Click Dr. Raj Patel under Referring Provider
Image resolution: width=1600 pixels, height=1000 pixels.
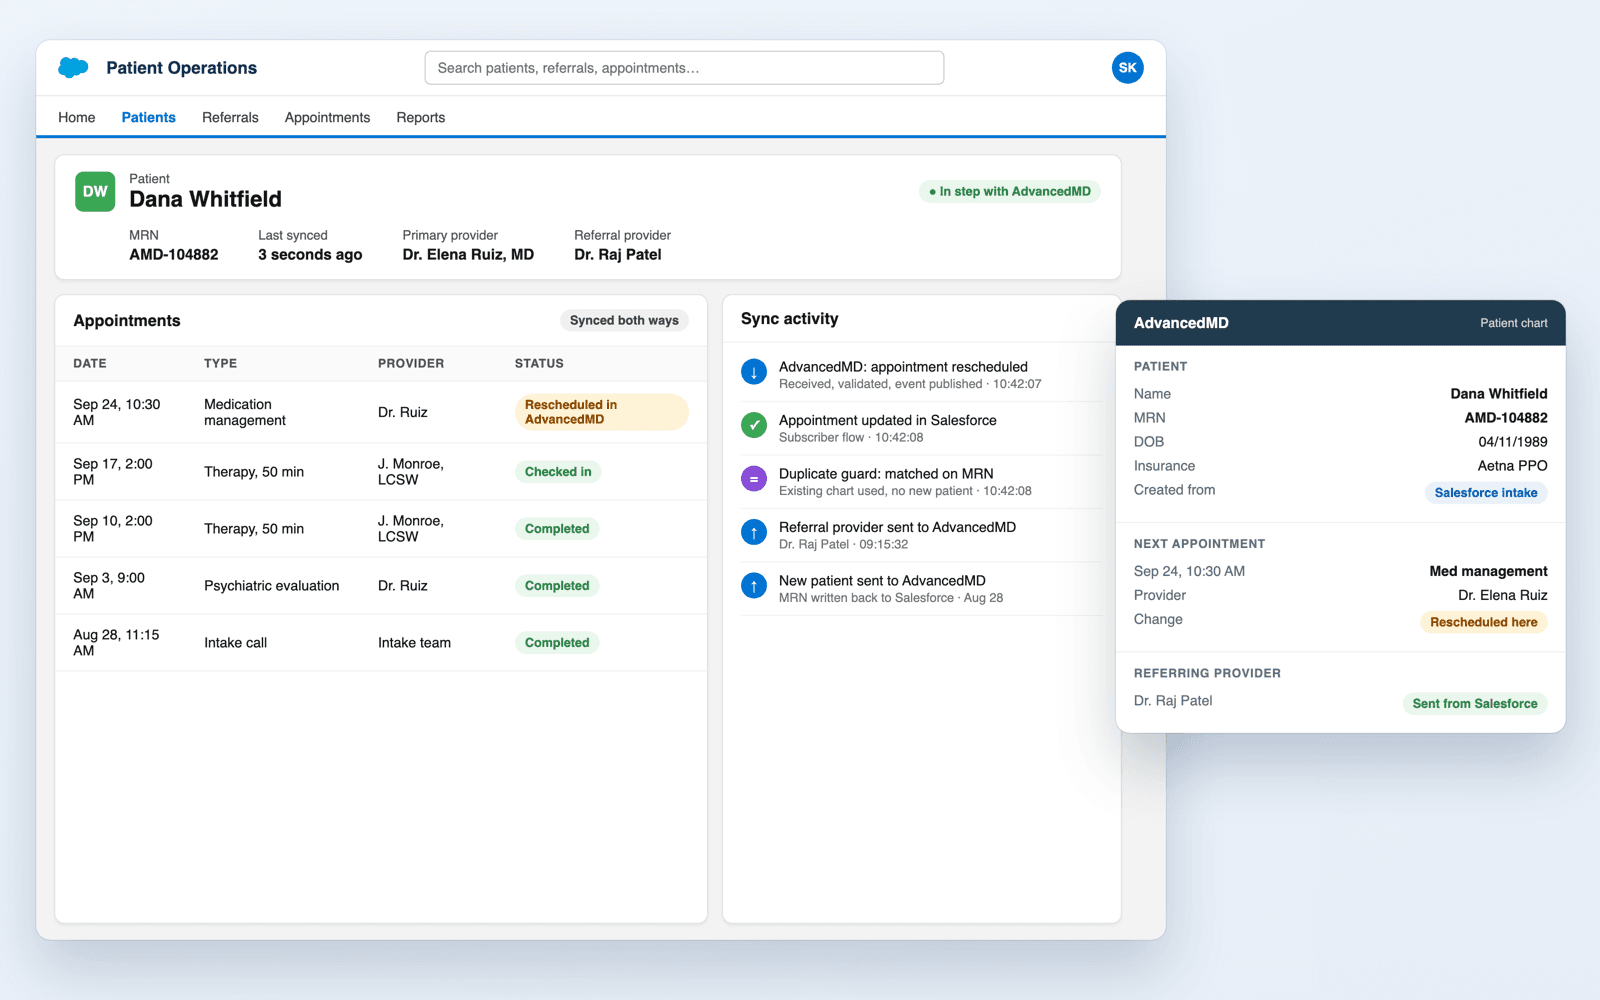[x=1173, y=701]
